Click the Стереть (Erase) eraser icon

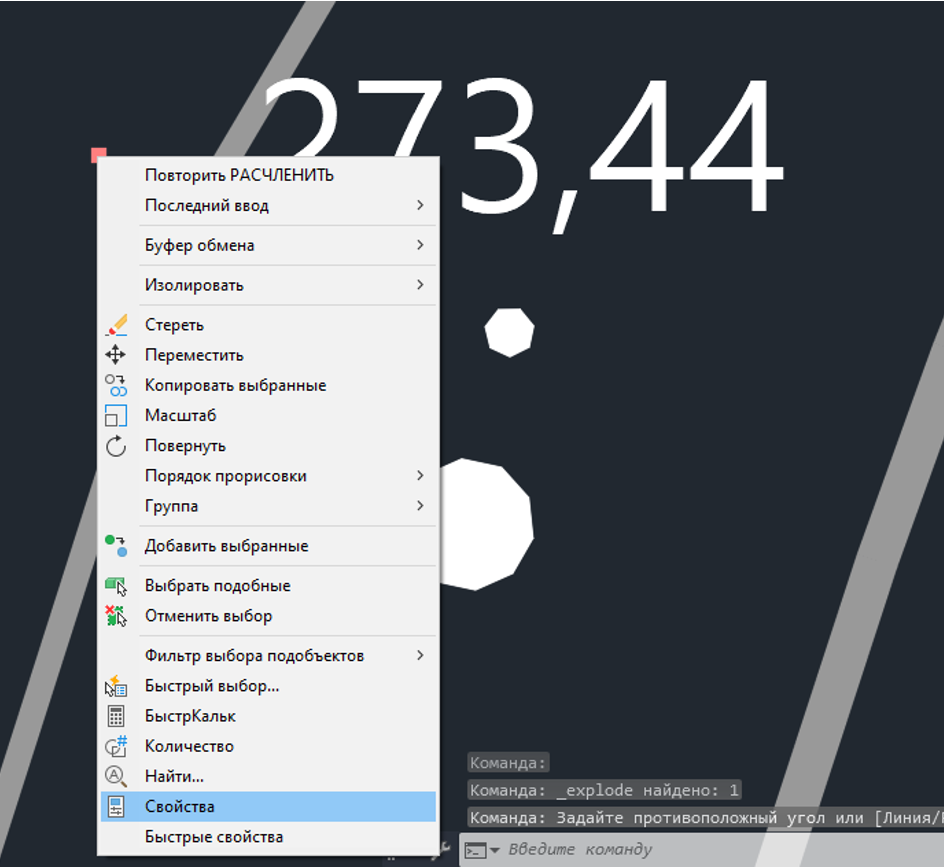click(x=116, y=325)
